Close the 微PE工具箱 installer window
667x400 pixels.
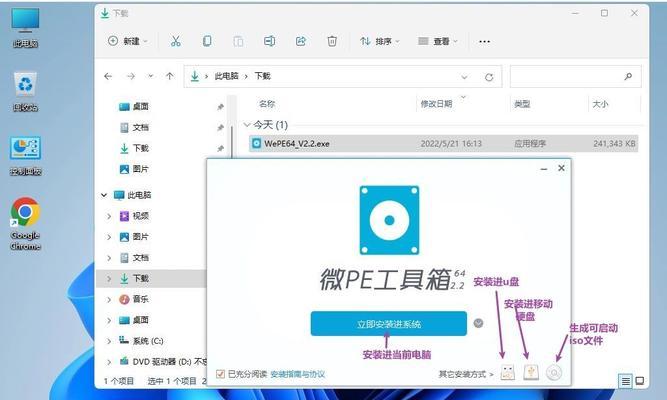561,168
